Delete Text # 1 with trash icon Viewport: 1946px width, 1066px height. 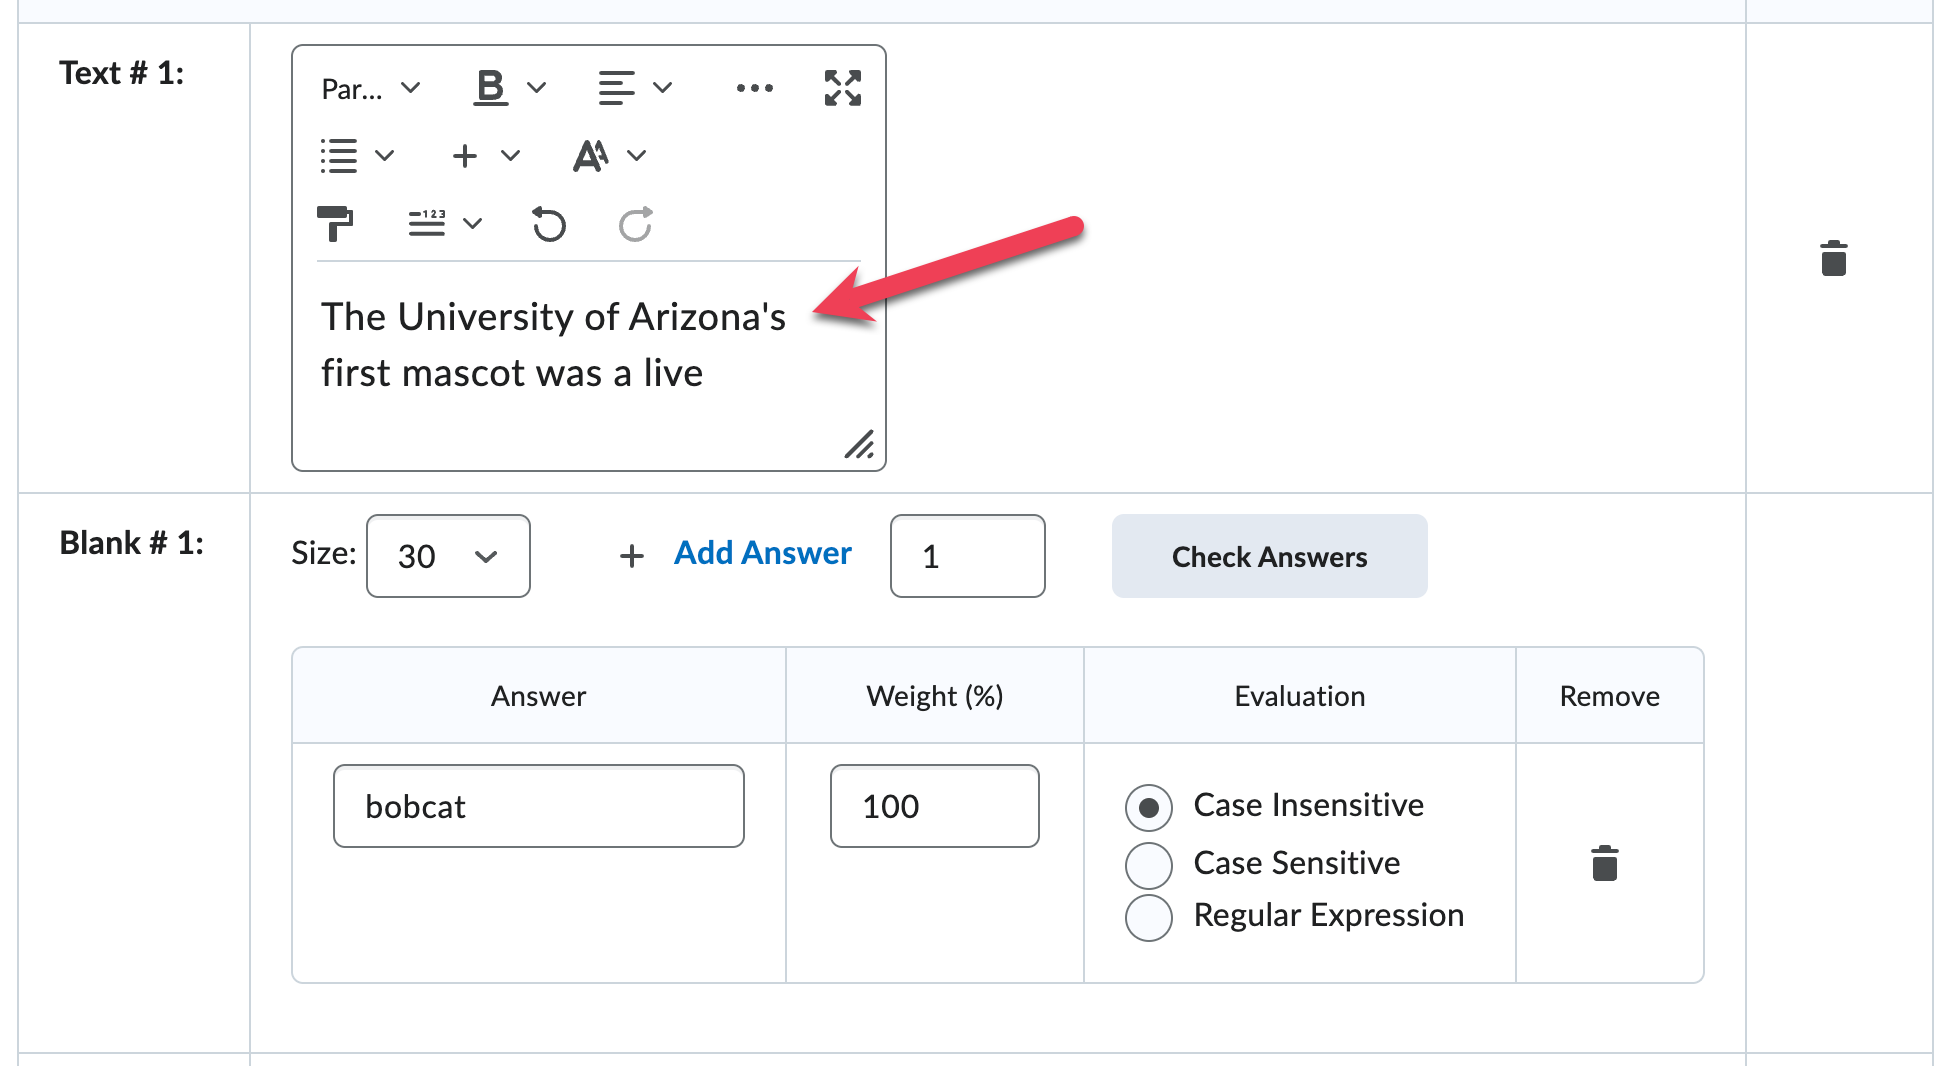point(1834,258)
